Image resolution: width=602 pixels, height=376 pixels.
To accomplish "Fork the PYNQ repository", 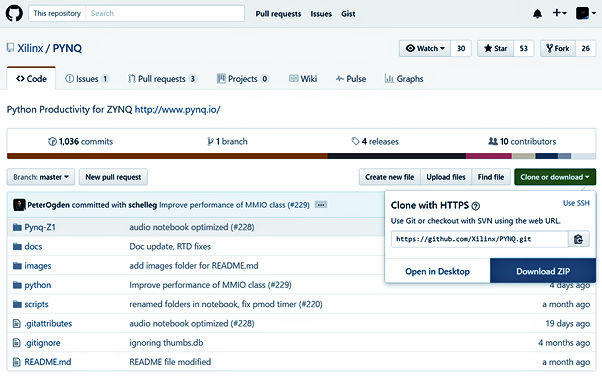I will coord(558,48).
